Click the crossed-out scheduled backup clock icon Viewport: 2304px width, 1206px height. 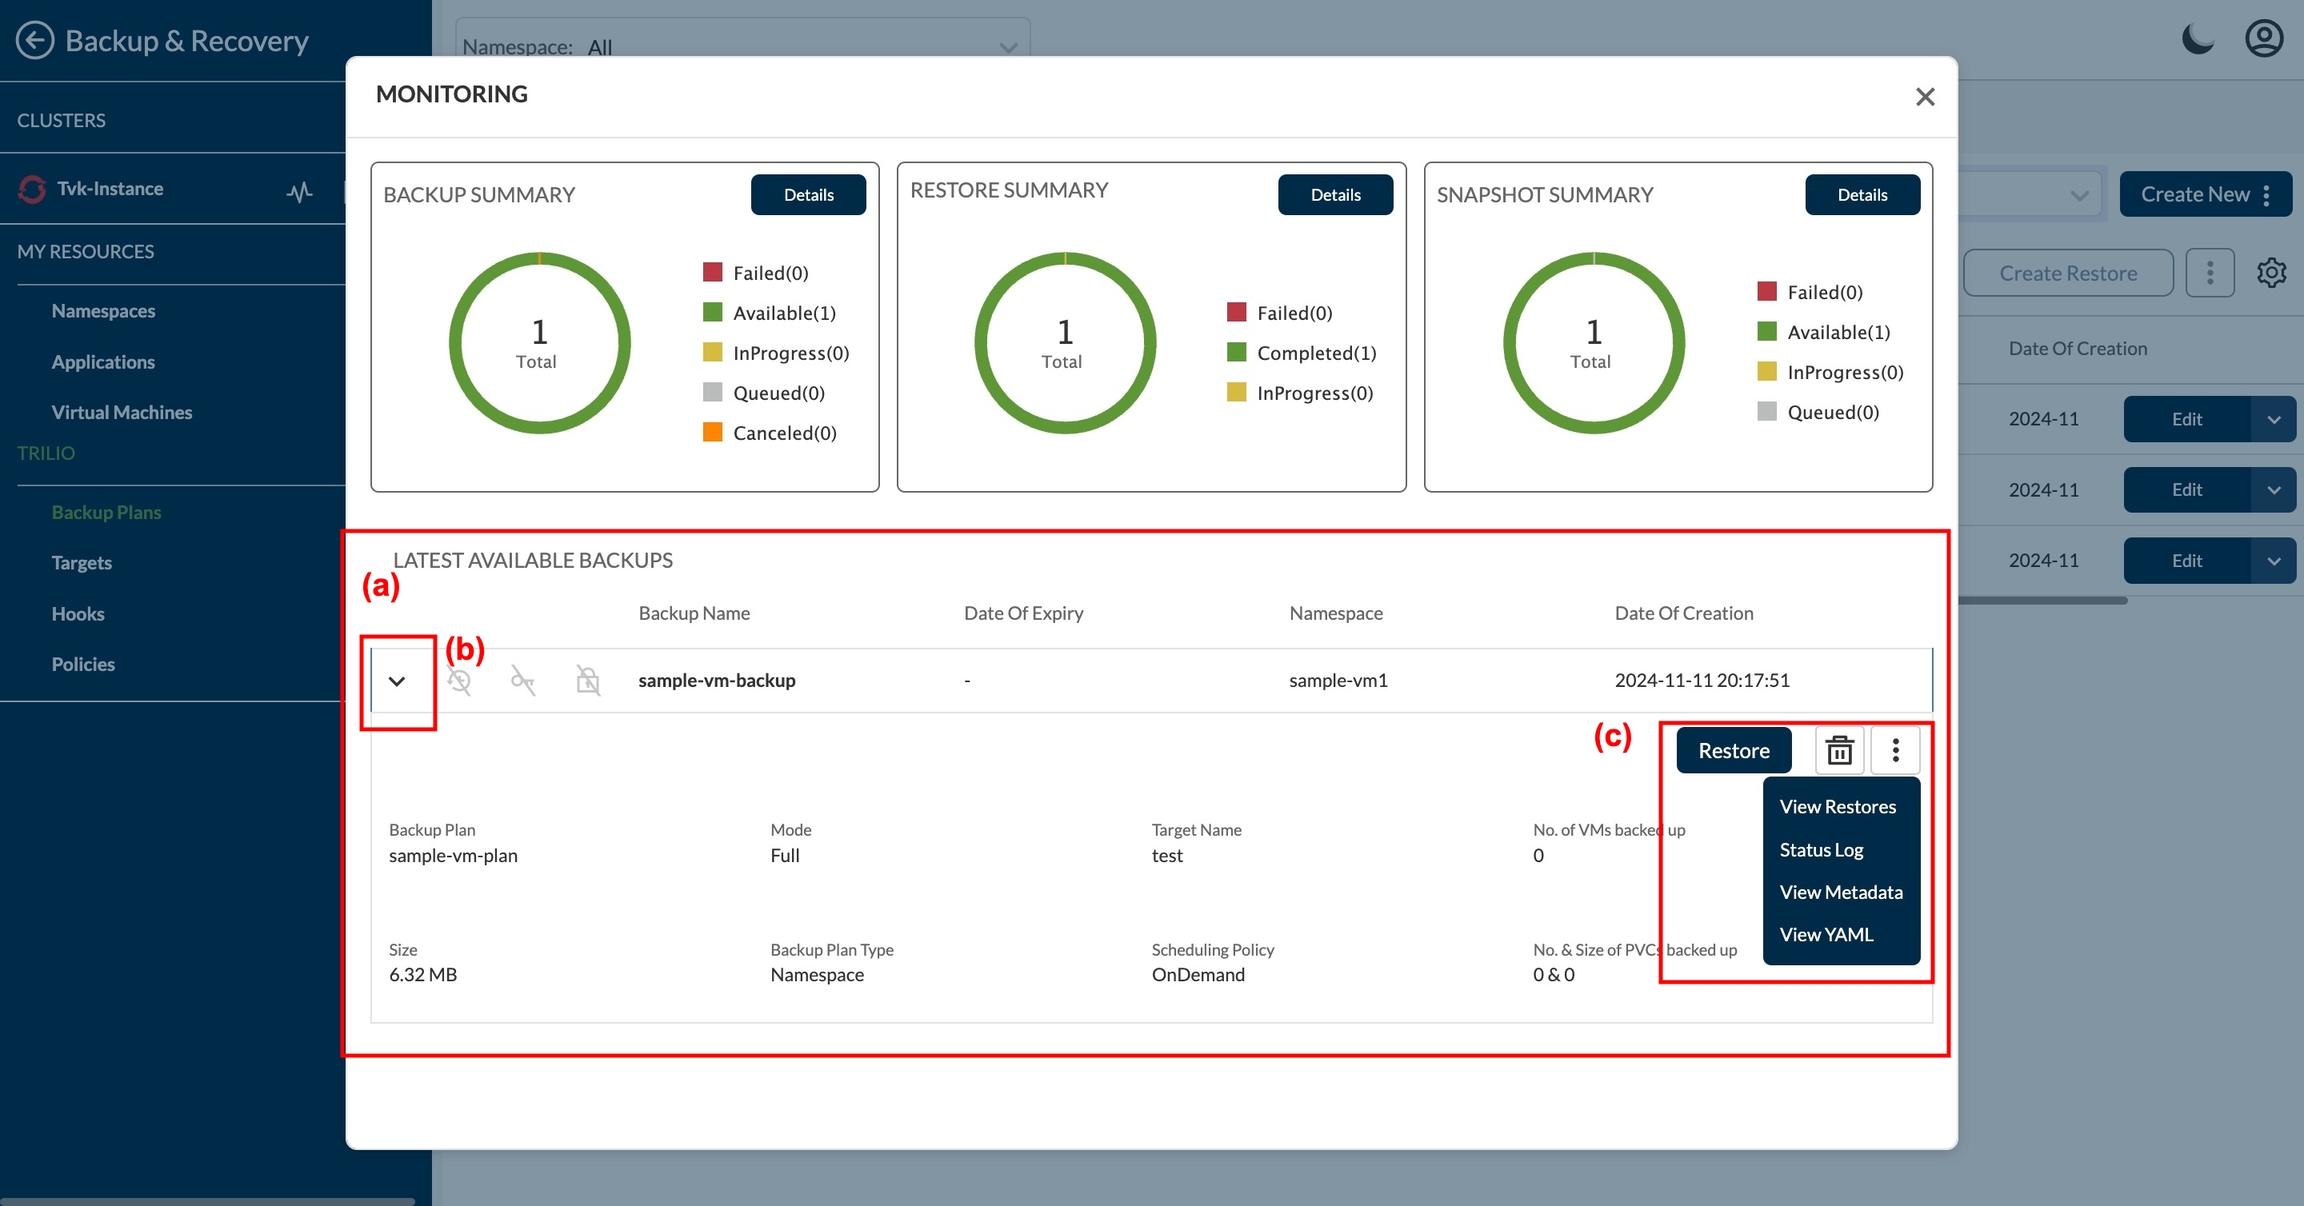pos(459,681)
